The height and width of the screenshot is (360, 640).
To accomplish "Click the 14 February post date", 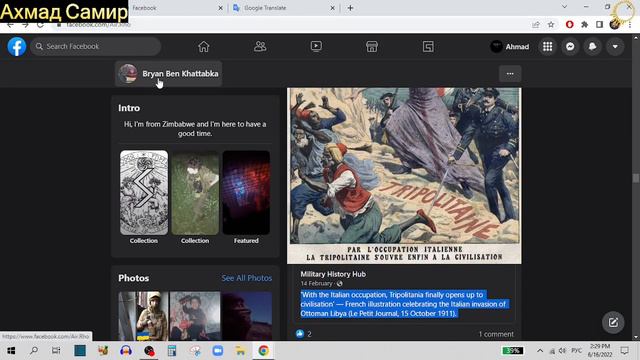I will coord(316,283).
